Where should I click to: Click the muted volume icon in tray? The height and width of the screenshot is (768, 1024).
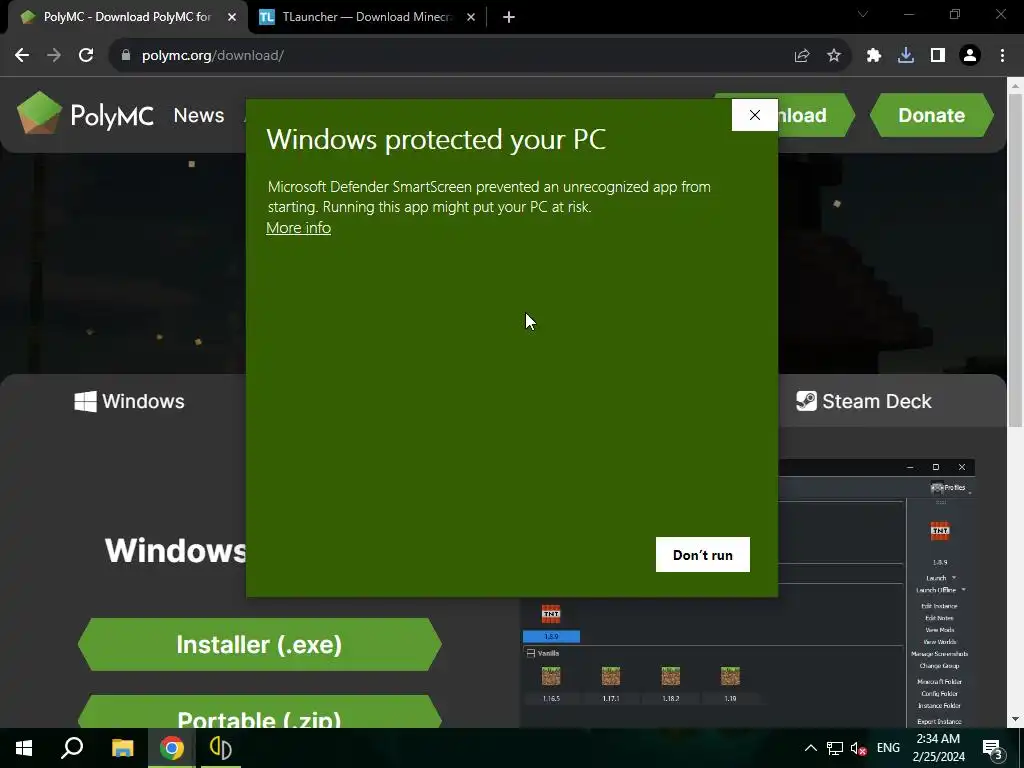point(858,748)
